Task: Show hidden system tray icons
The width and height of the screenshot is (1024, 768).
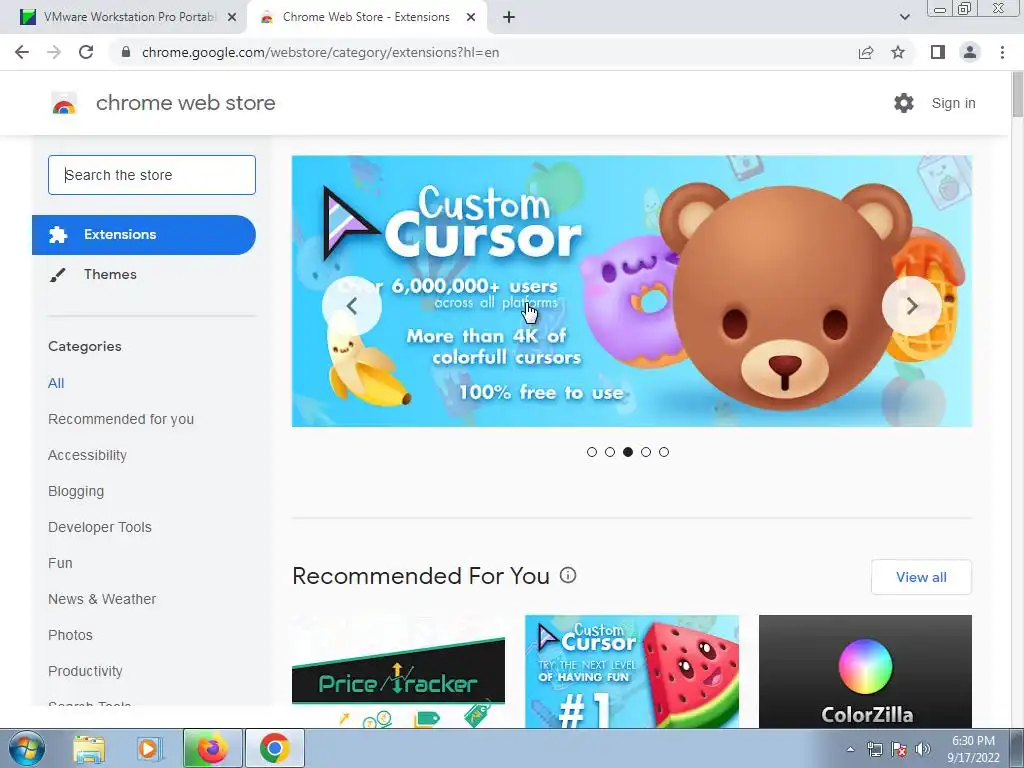Action: tap(850, 749)
